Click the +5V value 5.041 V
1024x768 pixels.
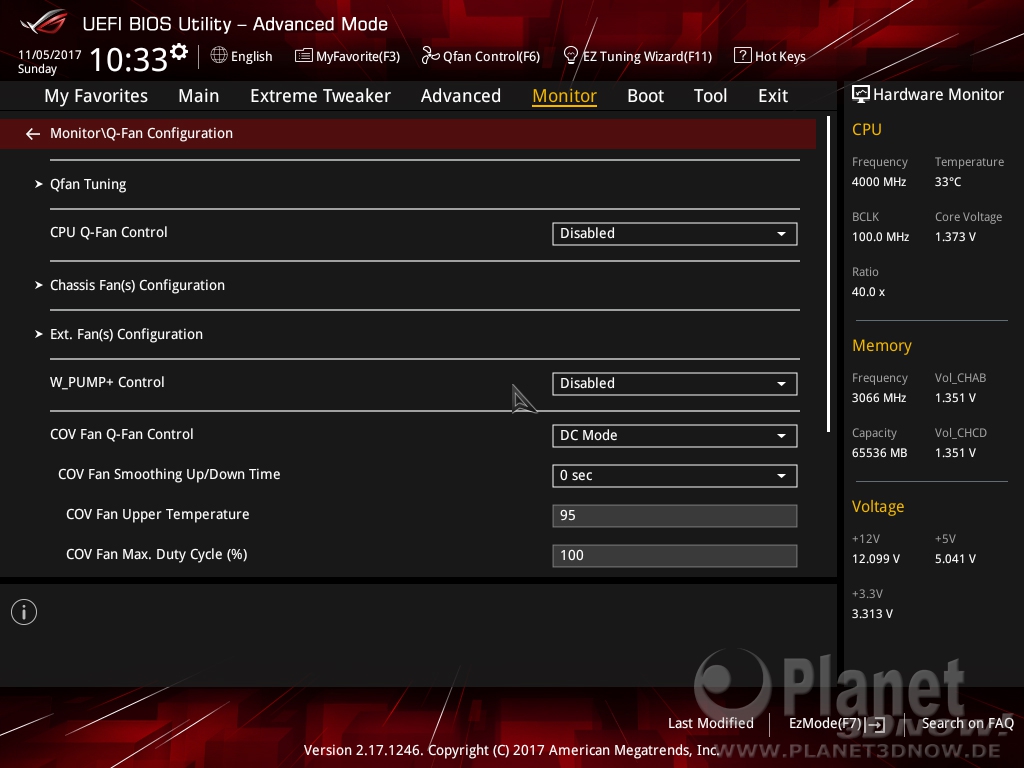pyautogui.click(x=955, y=559)
